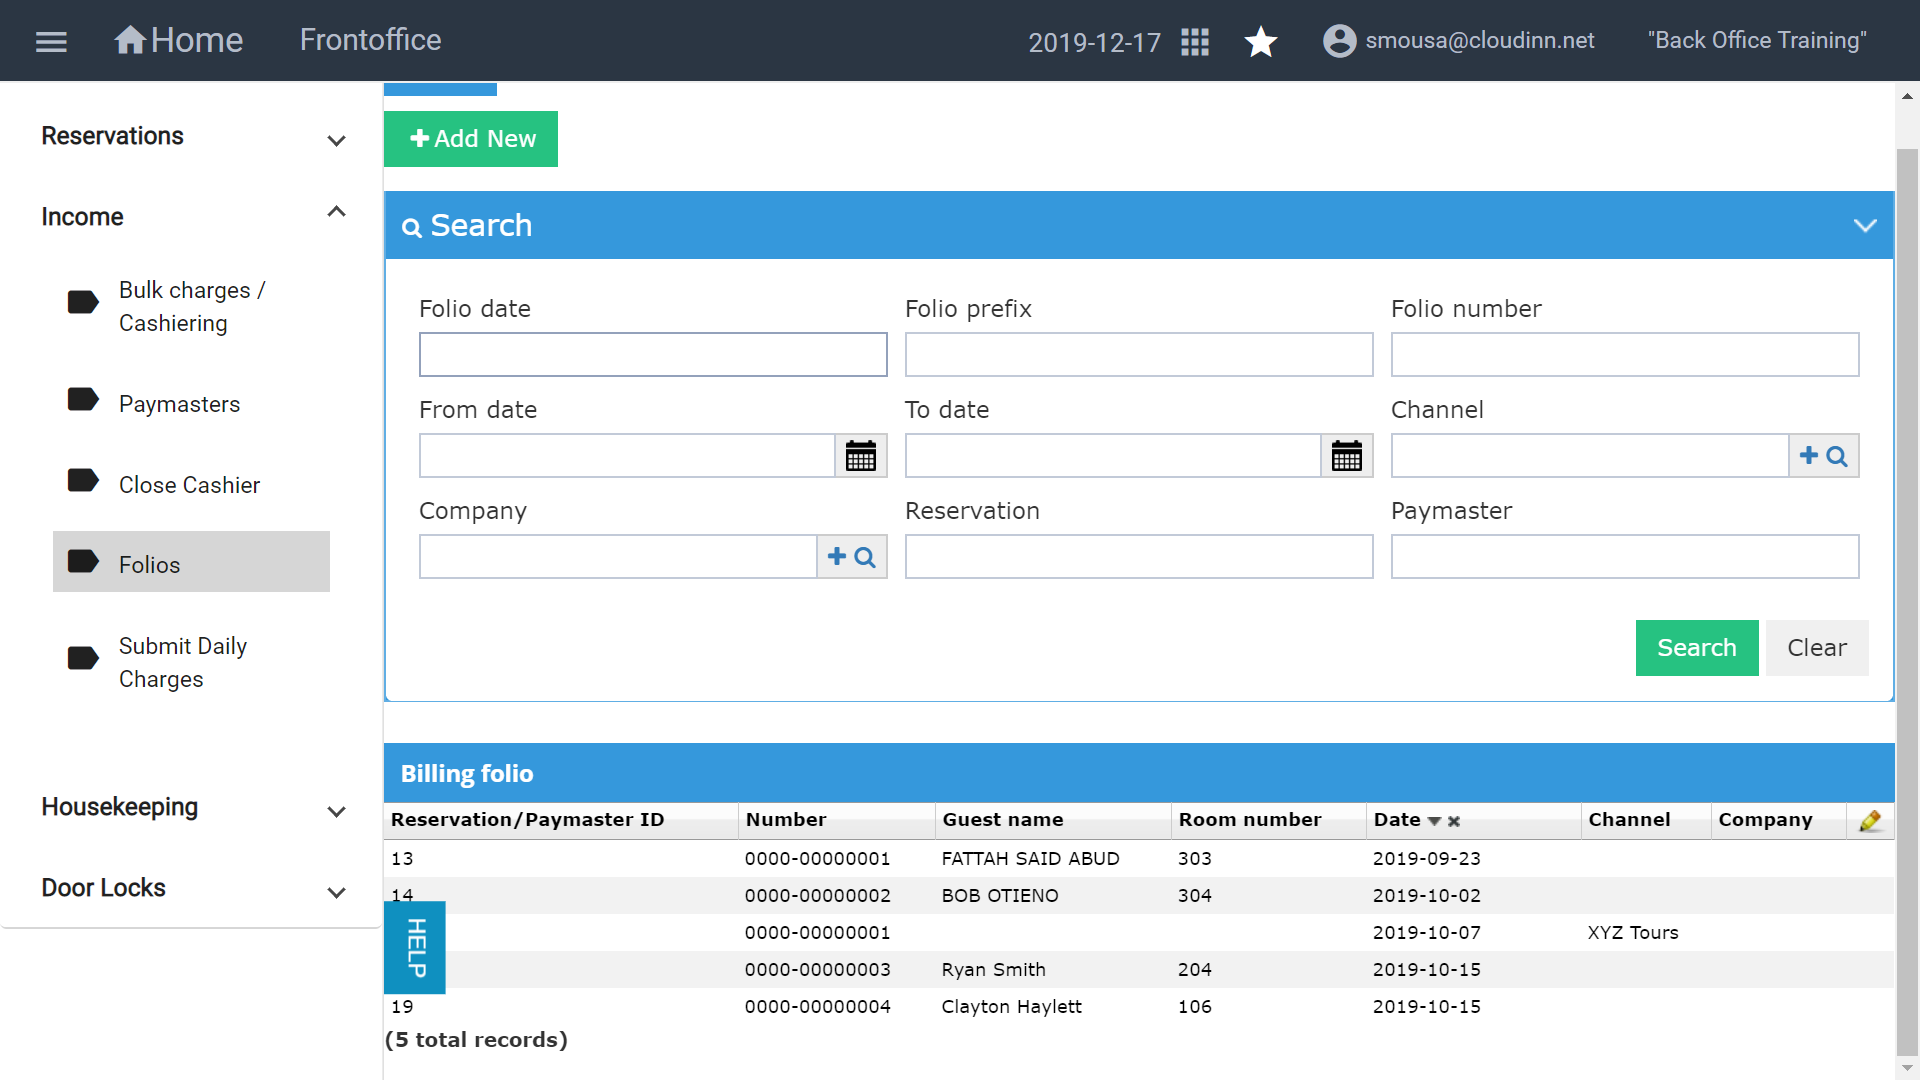The width and height of the screenshot is (1920, 1080).
Task: Open the To date calendar picker
Action: tap(1347, 456)
